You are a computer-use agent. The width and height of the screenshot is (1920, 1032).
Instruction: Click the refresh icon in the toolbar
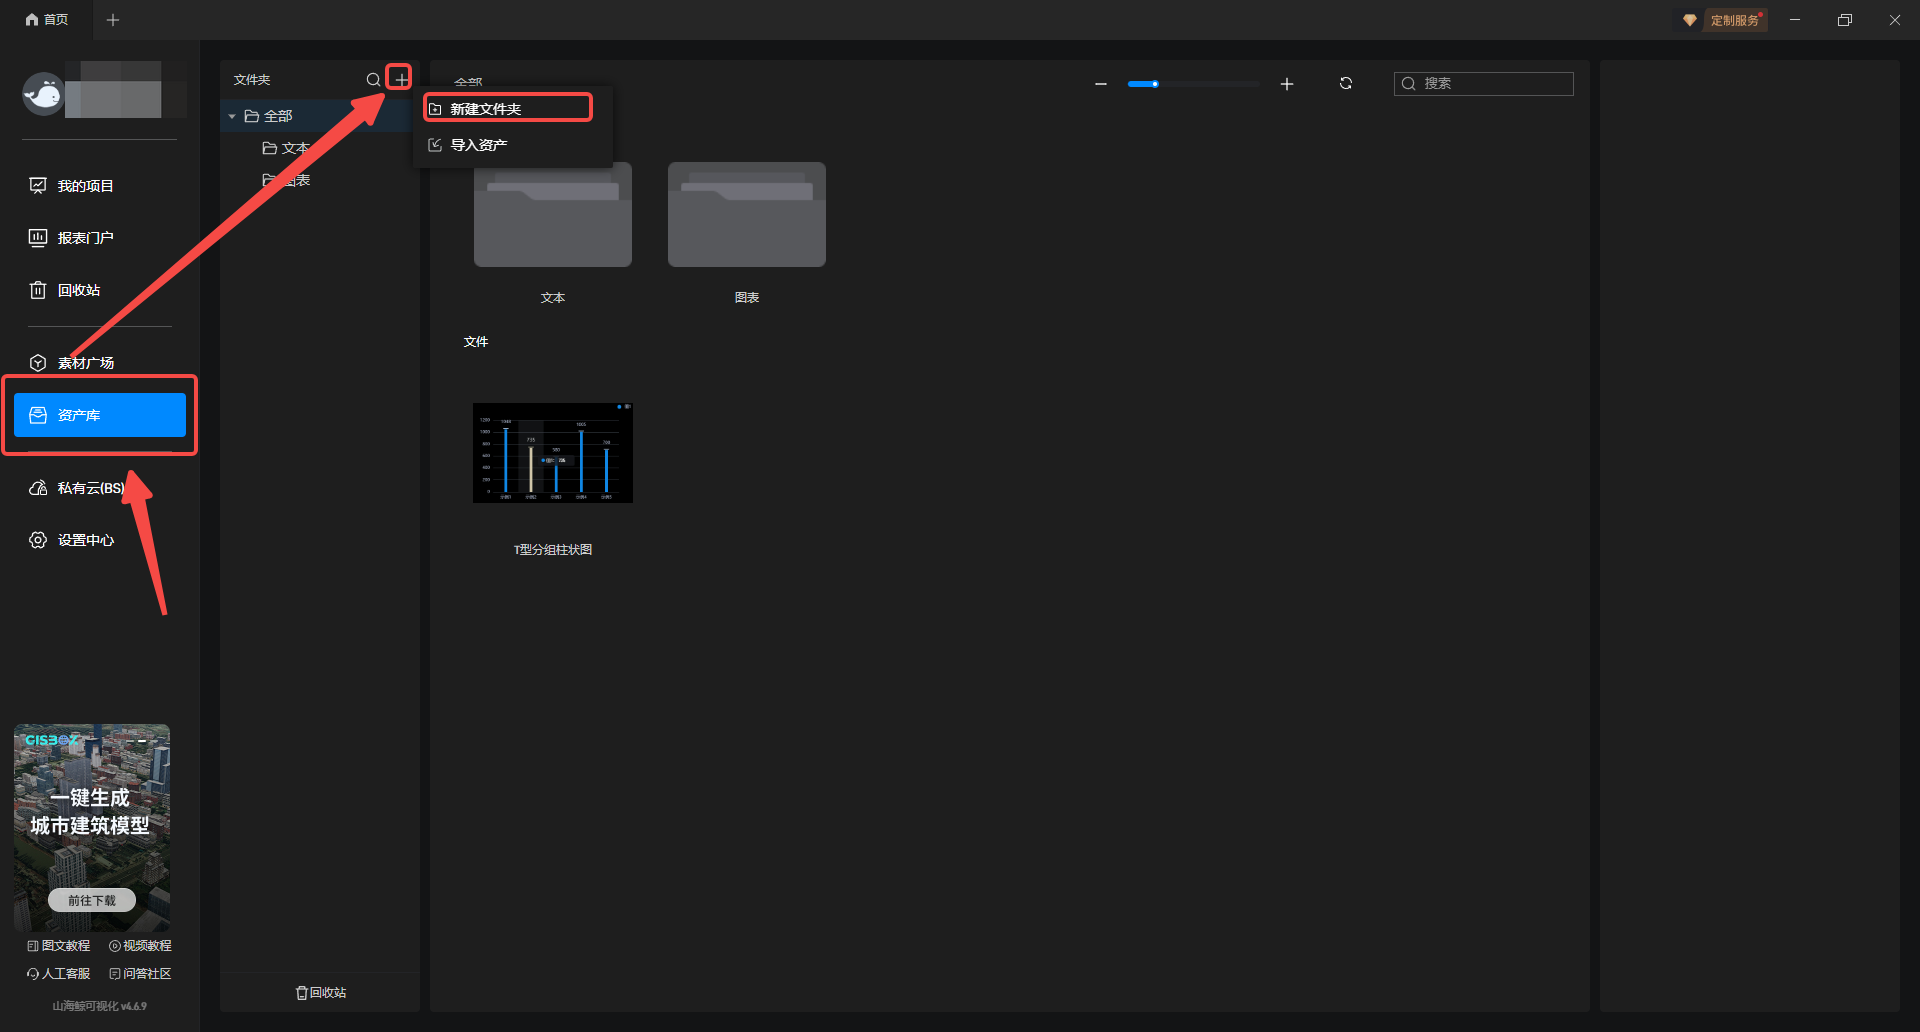[1346, 84]
